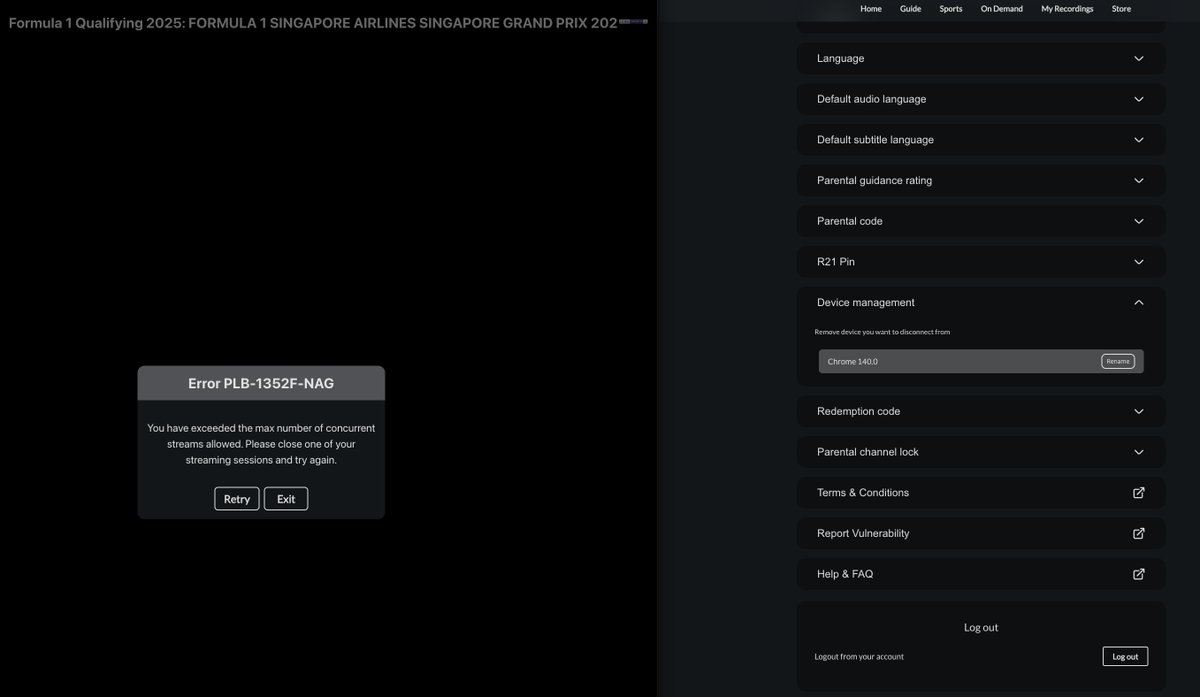This screenshot has width=1200, height=697.
Task: Expand Default subtitle language section
Action: tap(981, 140)
